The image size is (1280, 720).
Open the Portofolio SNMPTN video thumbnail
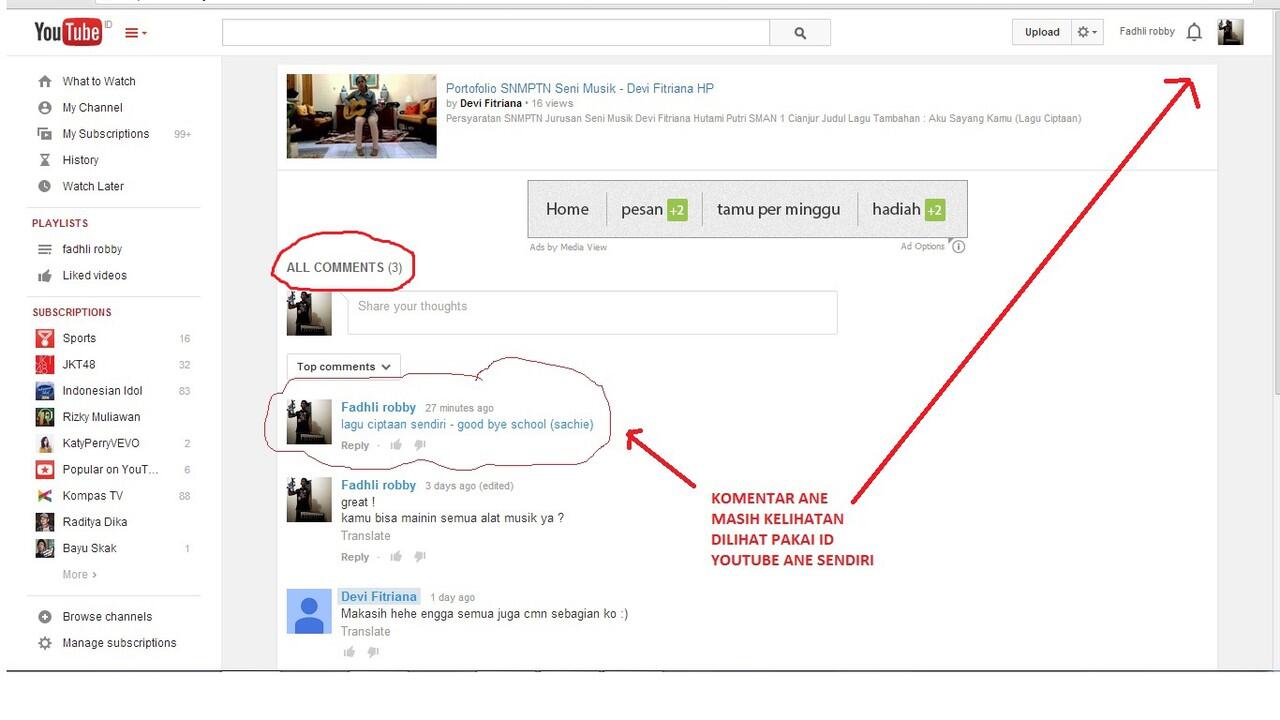pos(361,116)
